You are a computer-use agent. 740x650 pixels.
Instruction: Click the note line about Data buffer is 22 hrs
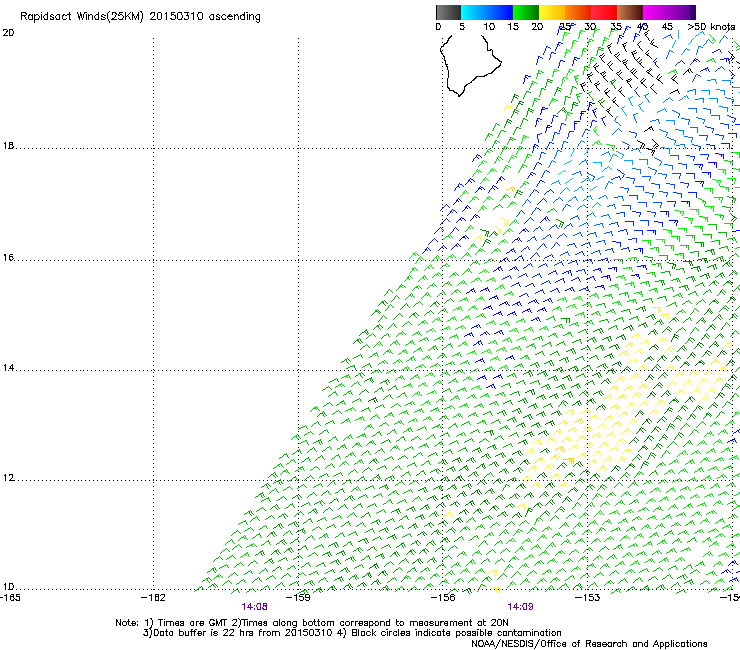point(352,633)
